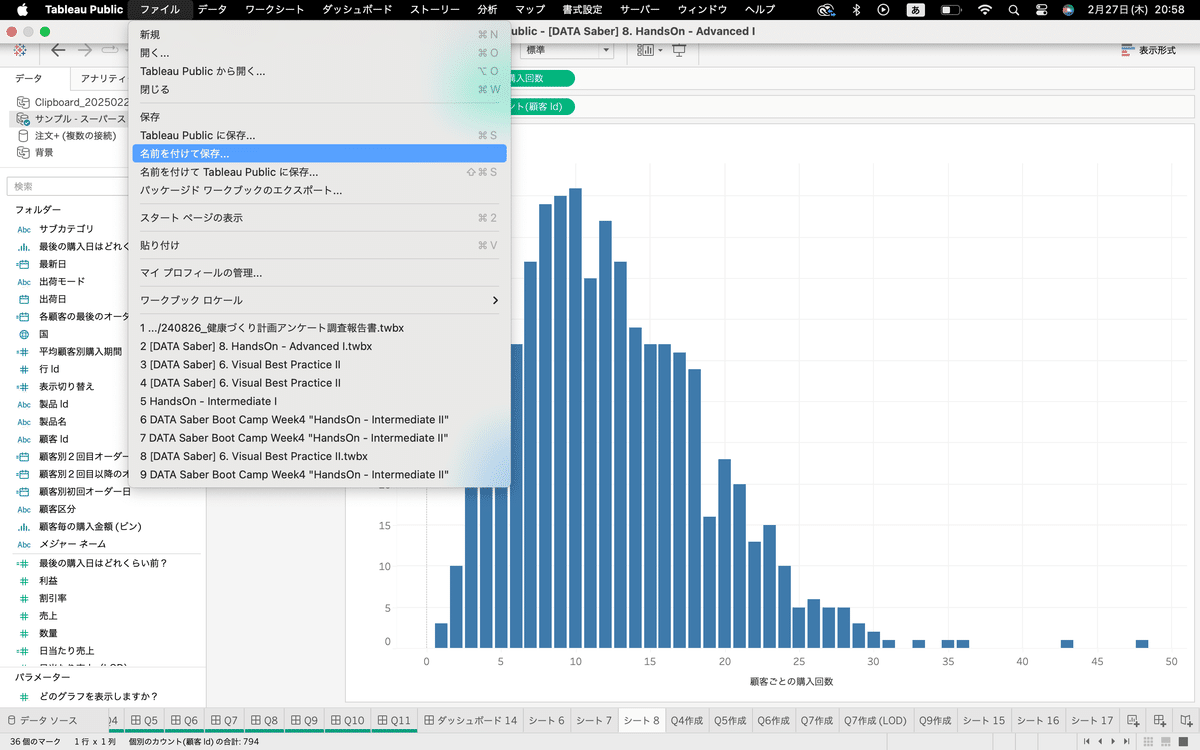Create a new story with the book-plus icon
Viewport: 1200px width, 750px height.
tap(1185, 720)
